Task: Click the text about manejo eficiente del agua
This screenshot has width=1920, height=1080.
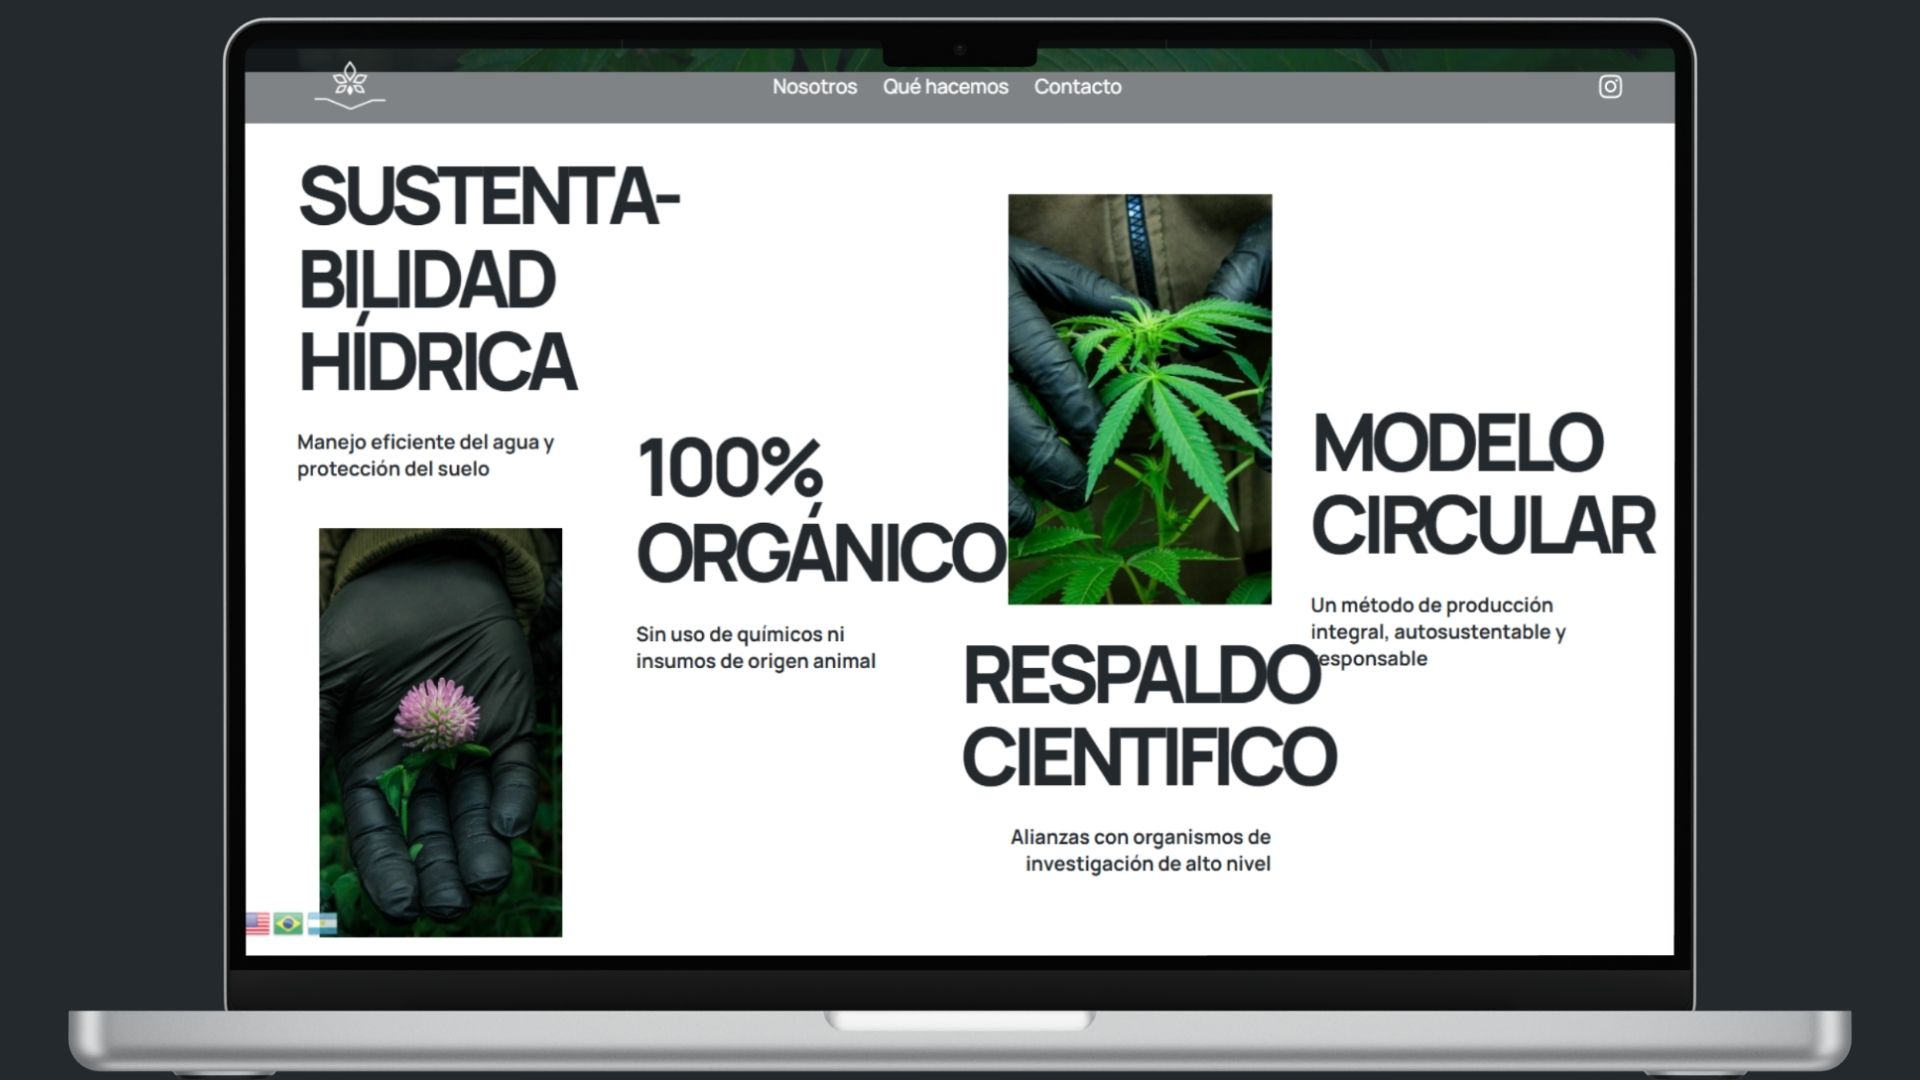Action: click(425, 455)
